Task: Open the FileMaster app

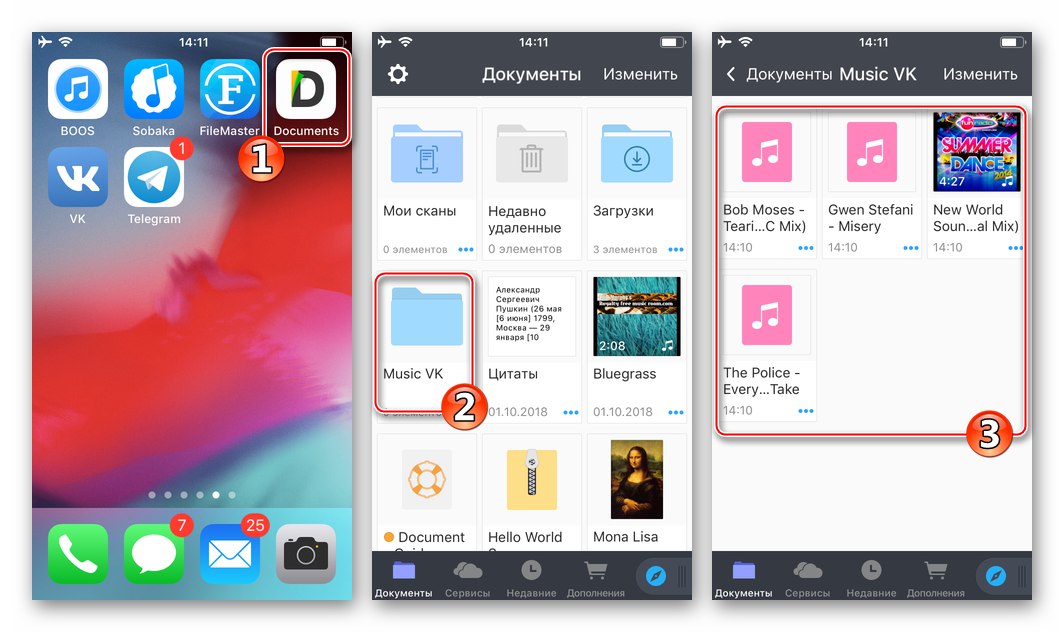Action: (229, 89)
